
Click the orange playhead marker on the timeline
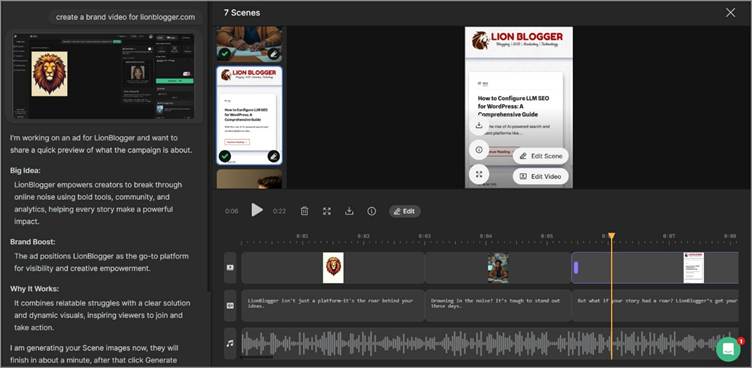pyautogui.click(x=611, y=236)
